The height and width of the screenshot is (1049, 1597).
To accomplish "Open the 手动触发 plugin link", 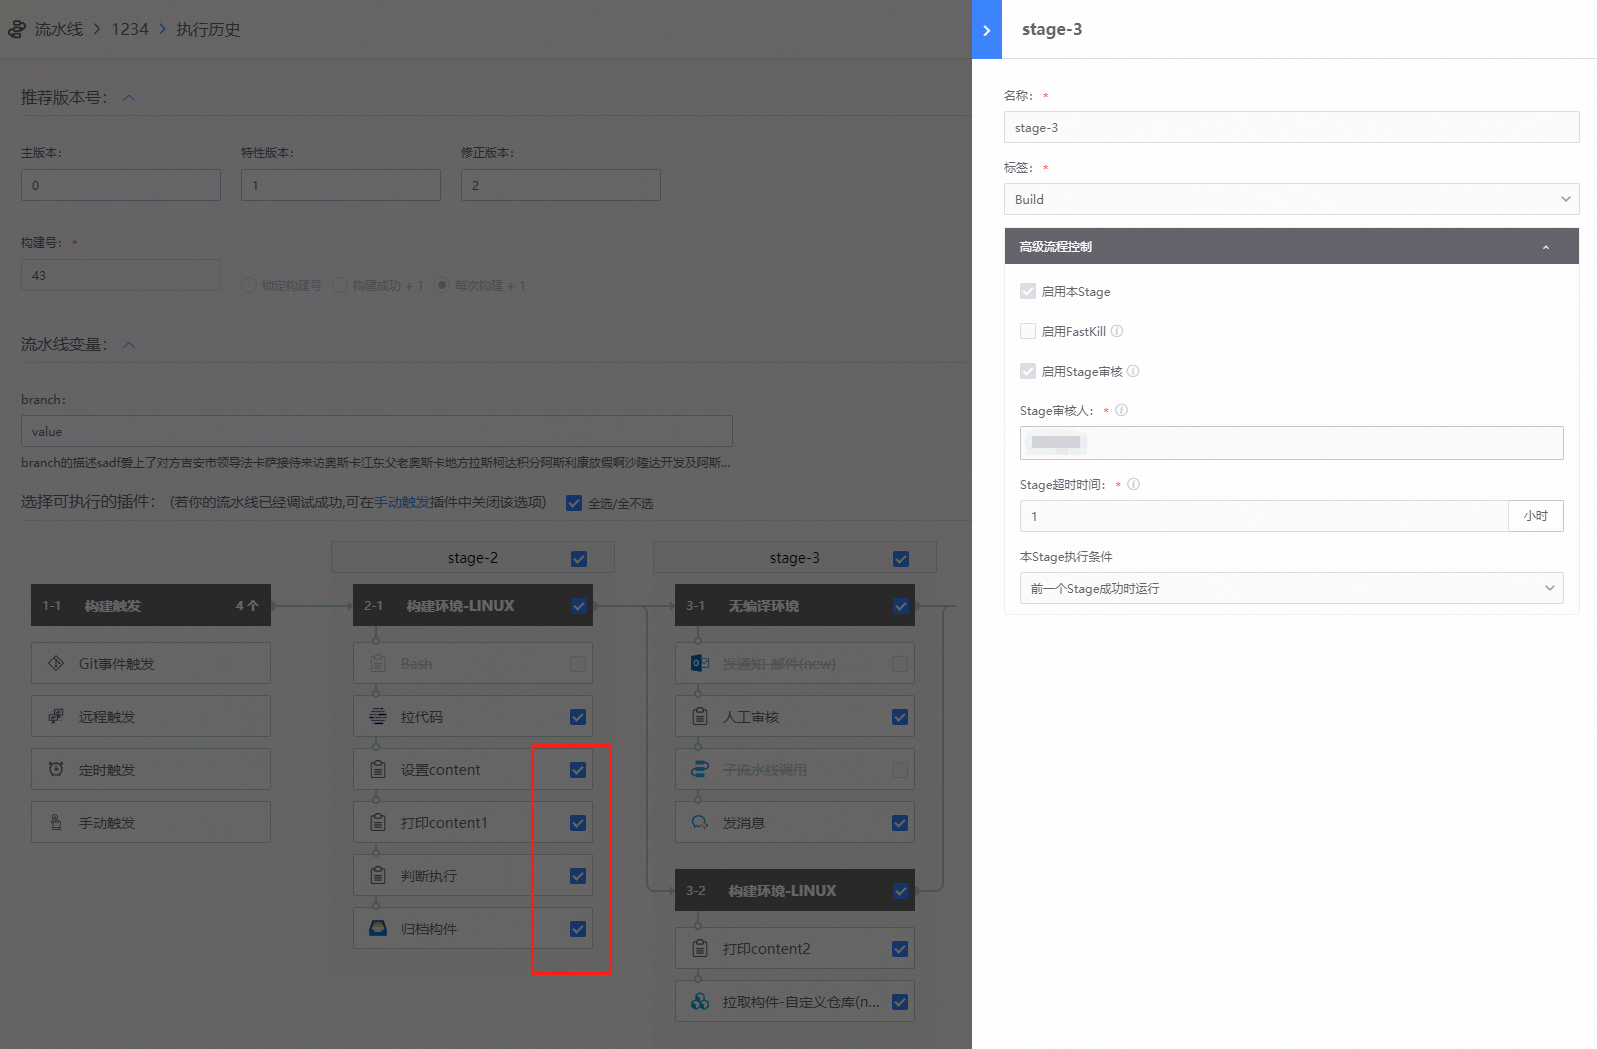I will click(x=402, y=502).
